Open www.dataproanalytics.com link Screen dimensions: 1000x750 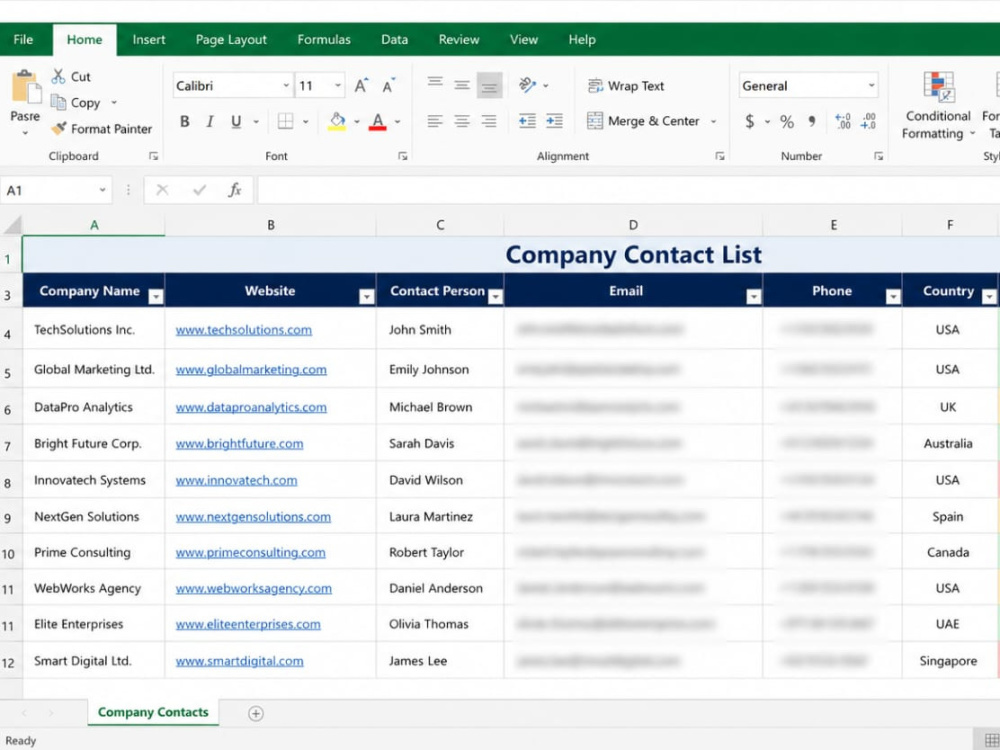click(251, 408)
